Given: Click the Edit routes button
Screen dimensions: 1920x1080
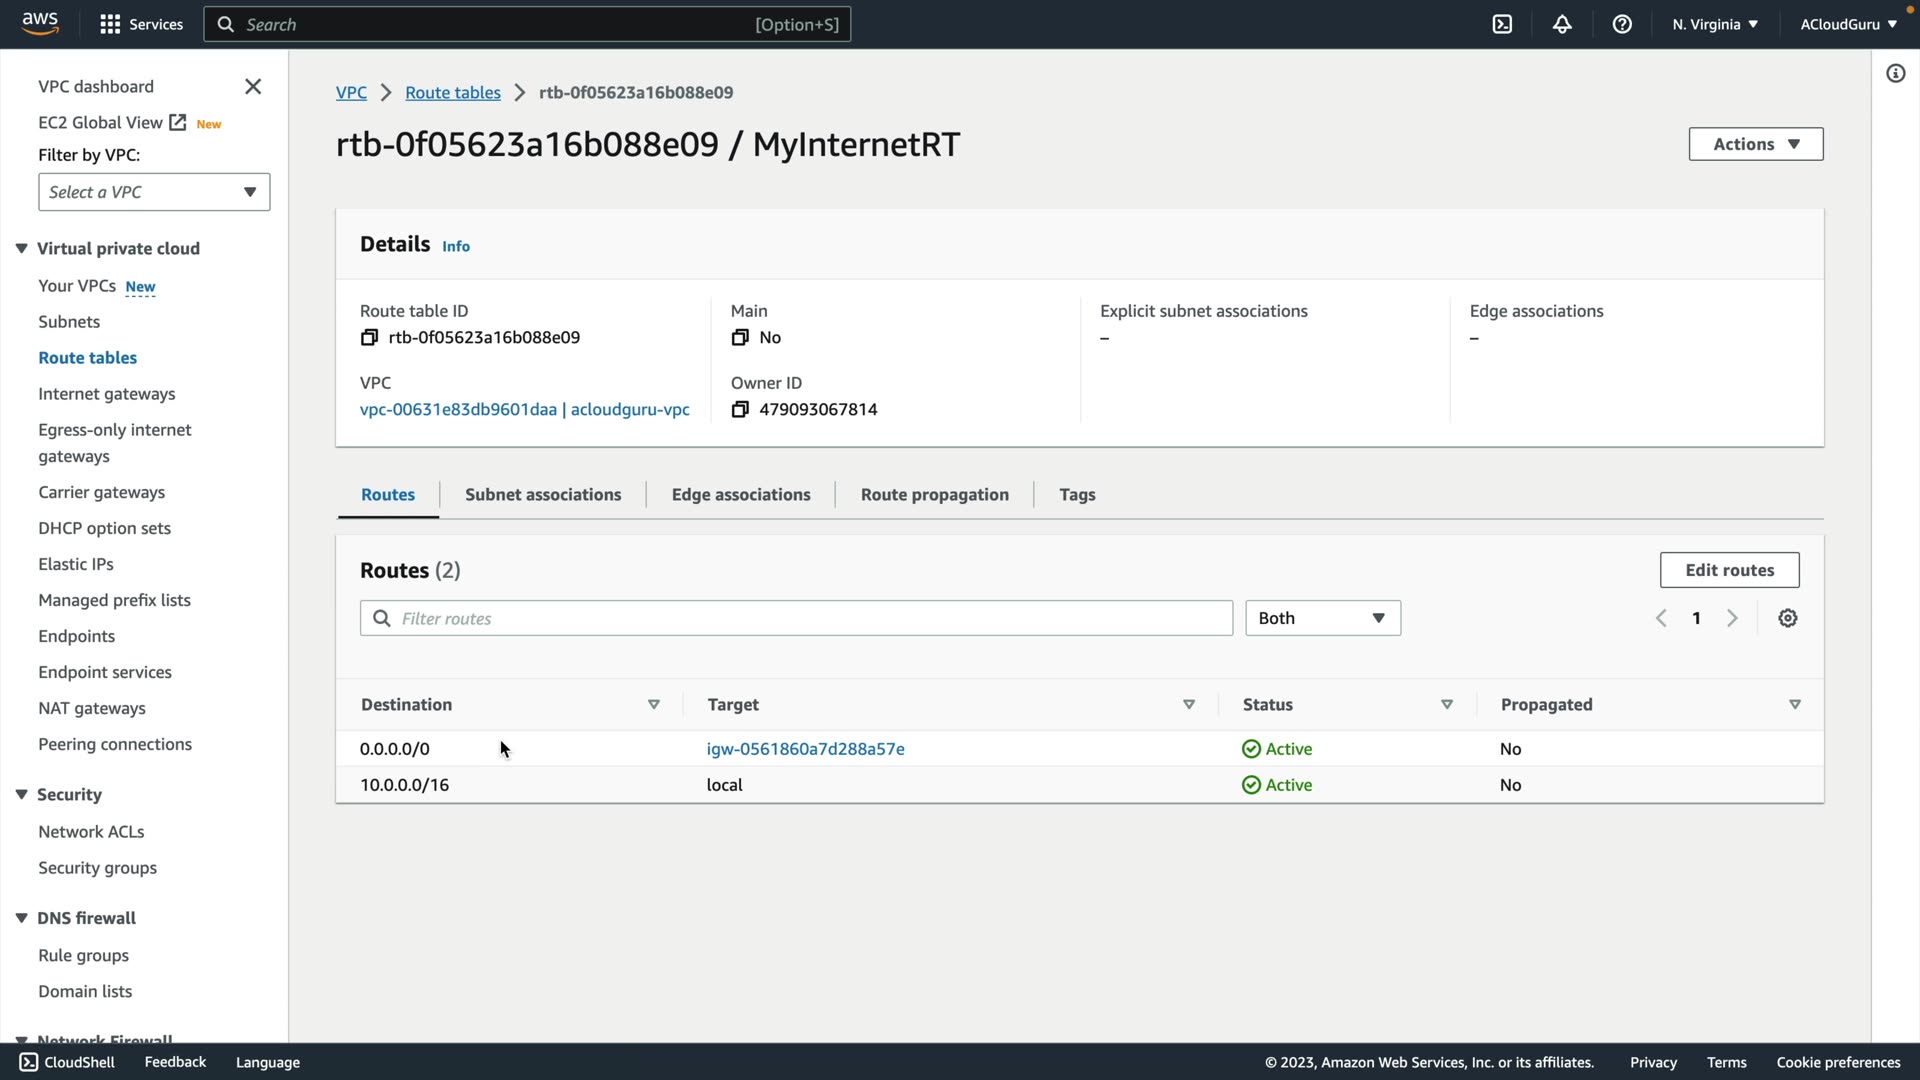Looking at the screenshot, I should click(1729, 570).
